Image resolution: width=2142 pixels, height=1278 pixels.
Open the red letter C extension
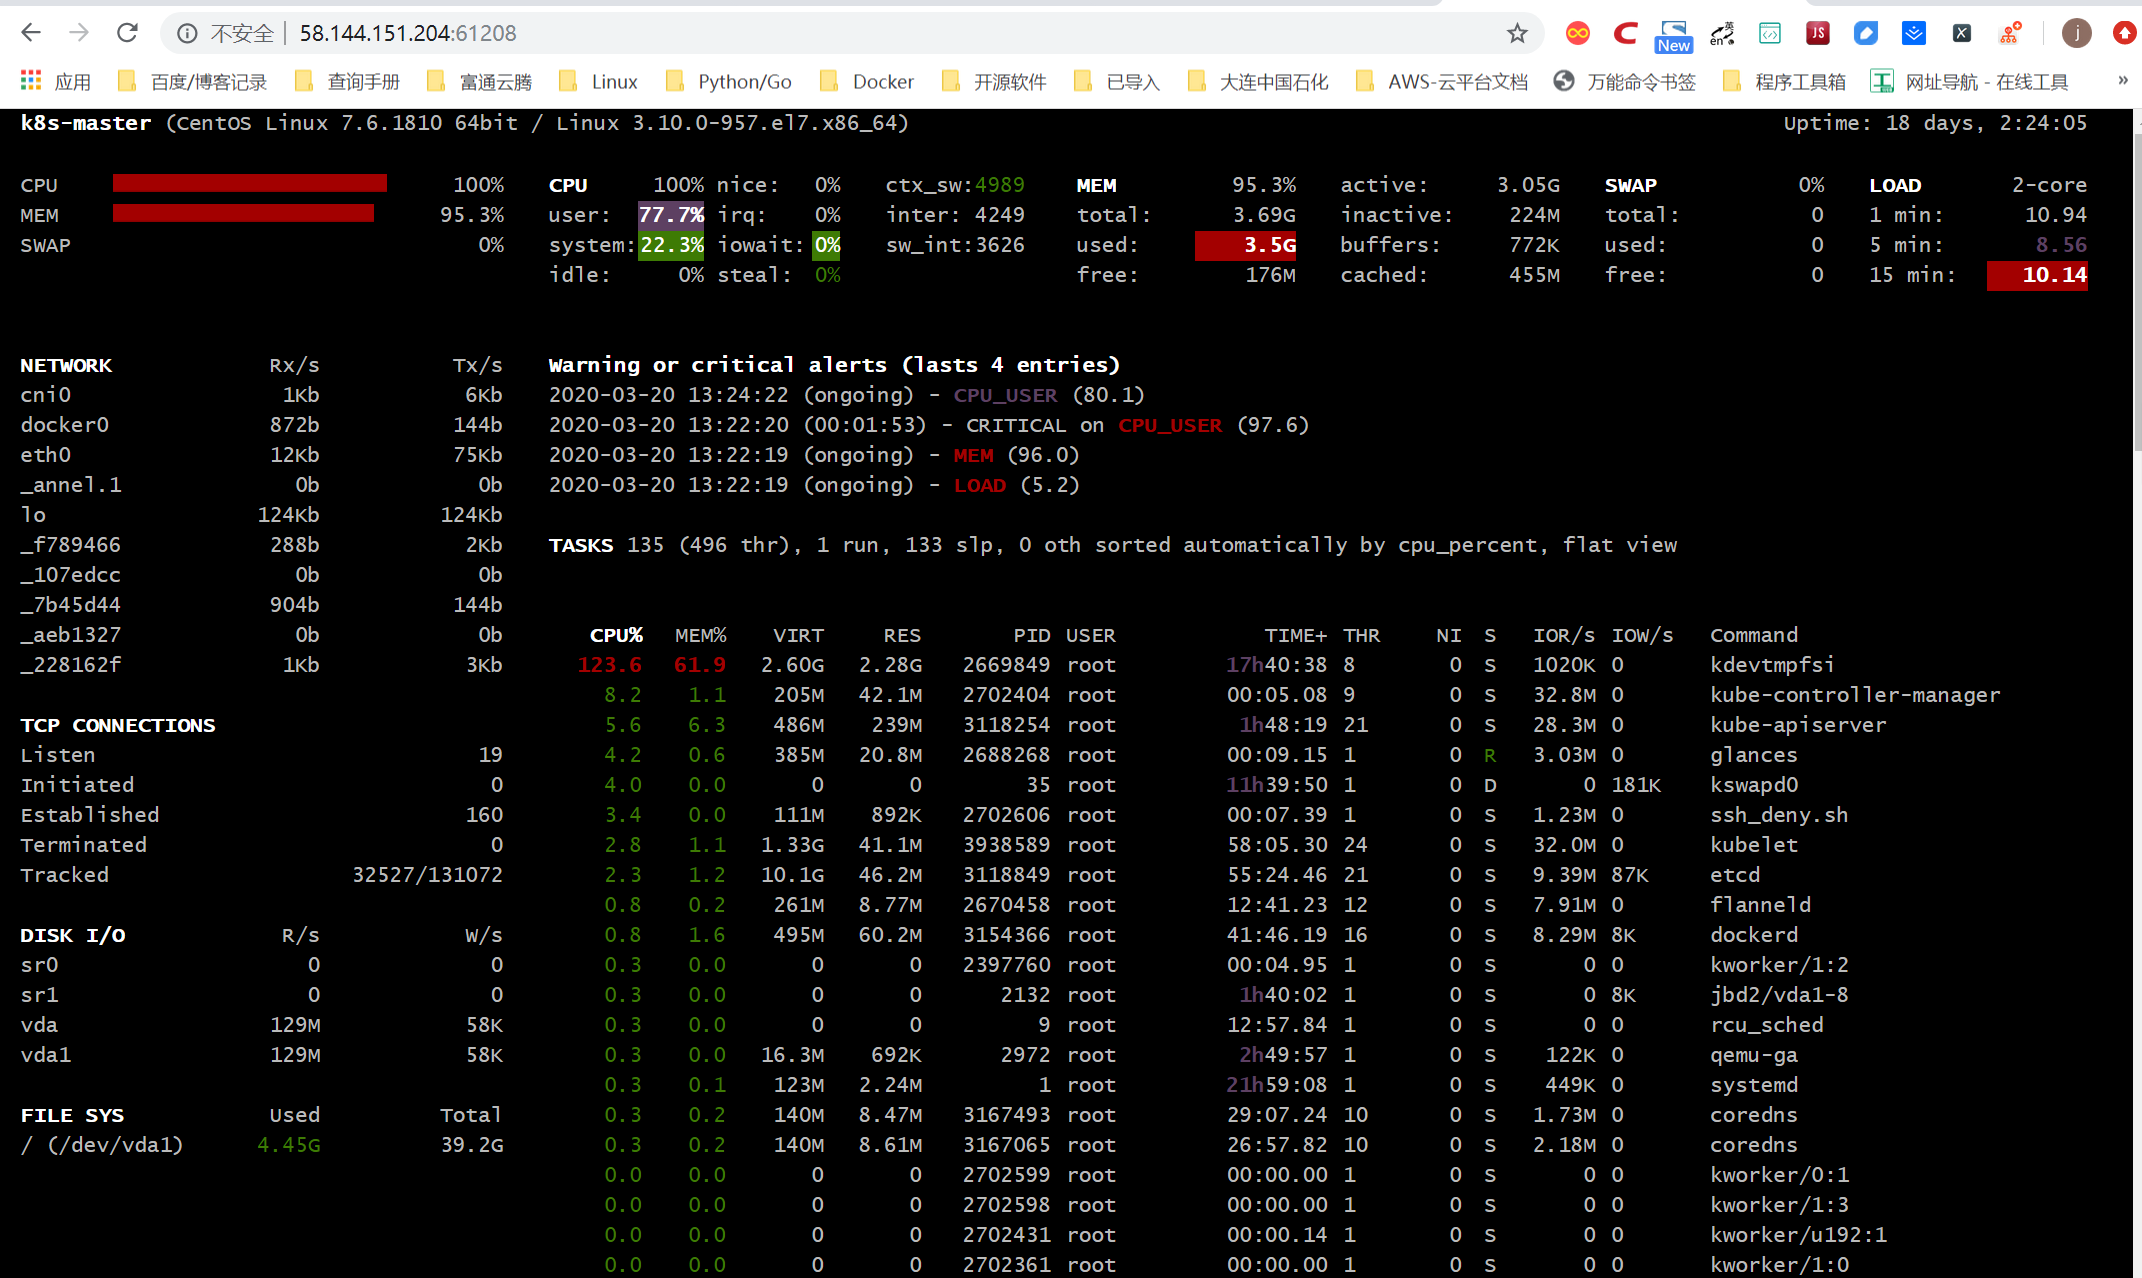tap(1626, 33)
